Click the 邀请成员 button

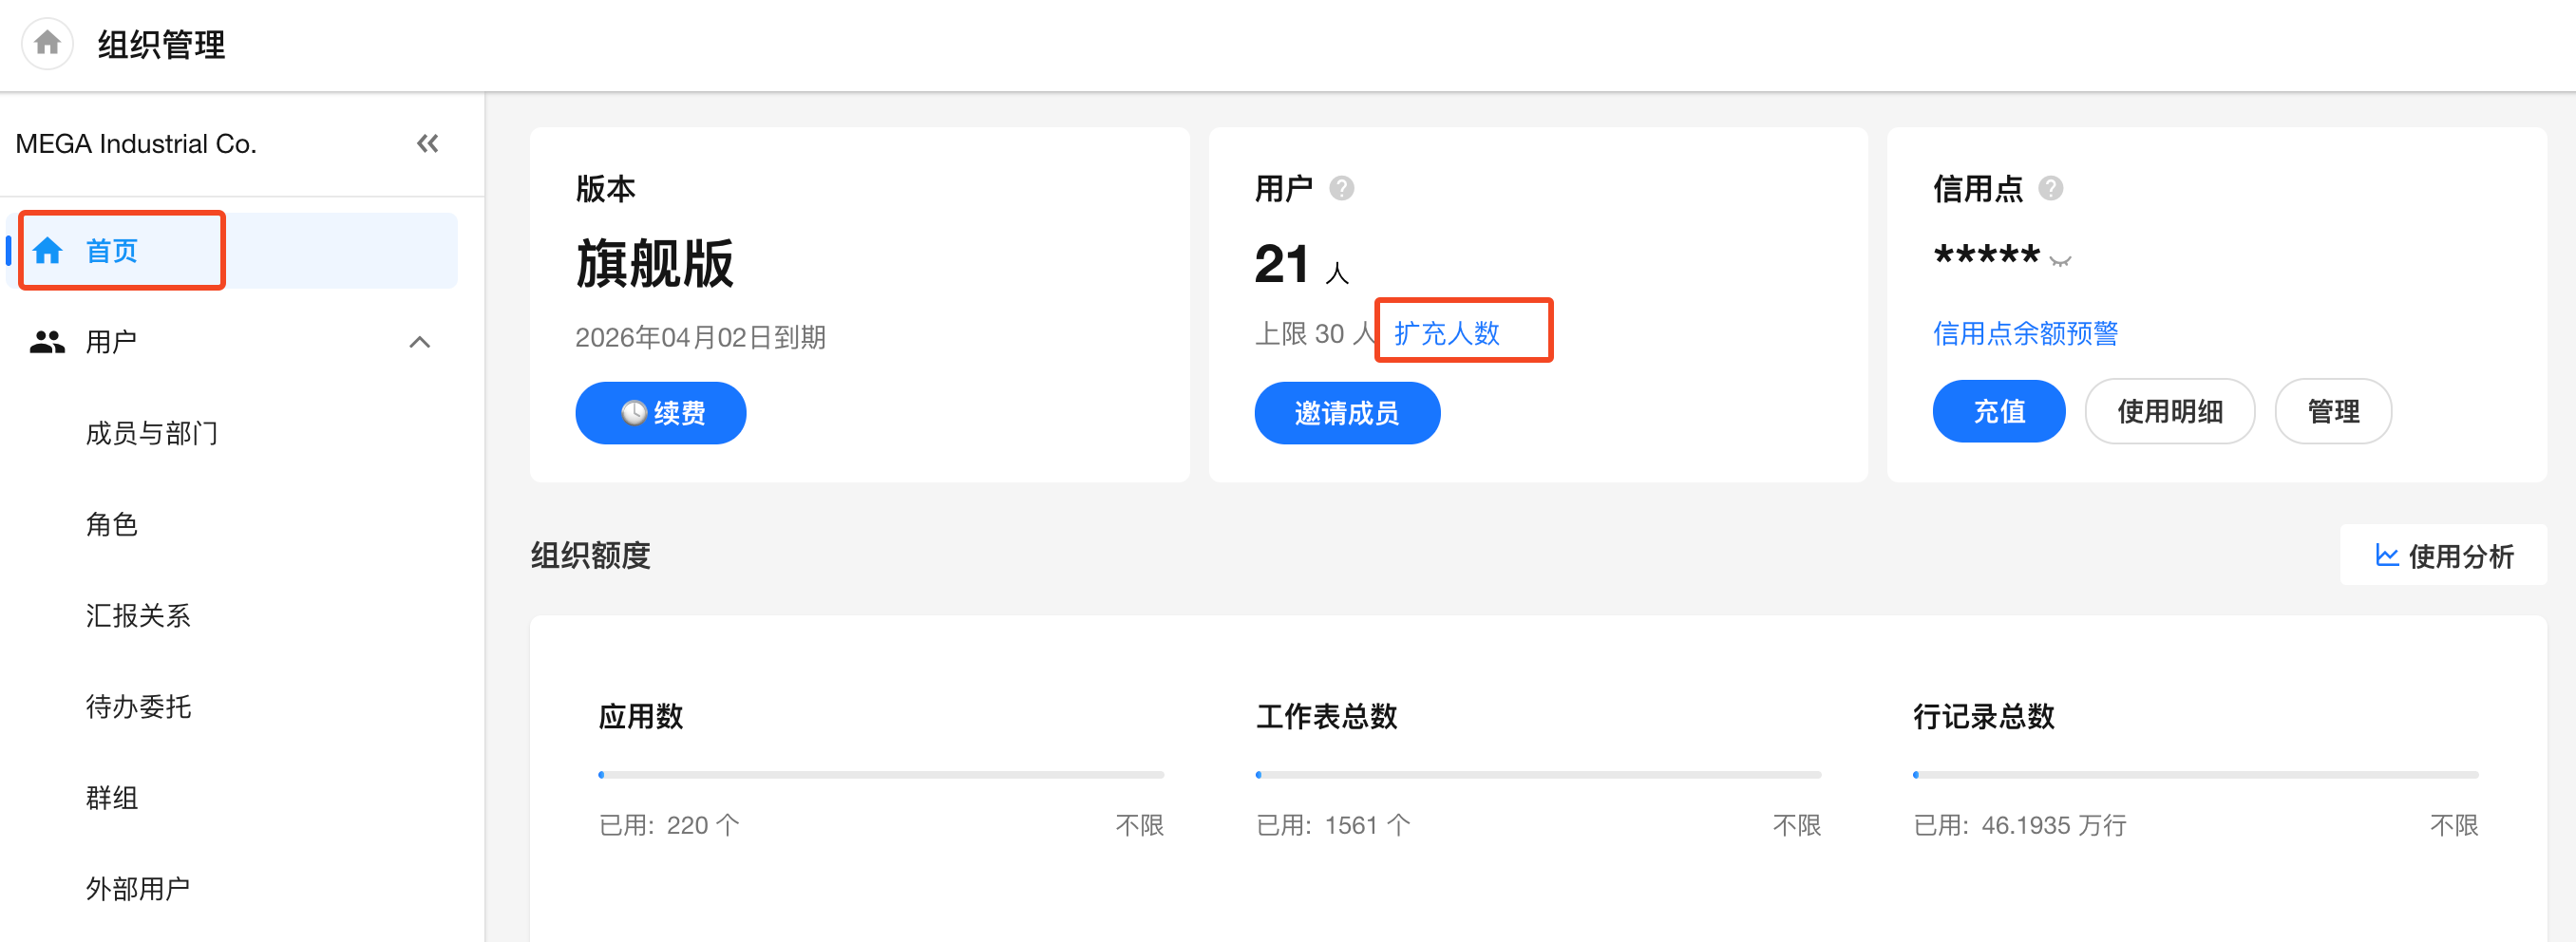coord(1346,413)
